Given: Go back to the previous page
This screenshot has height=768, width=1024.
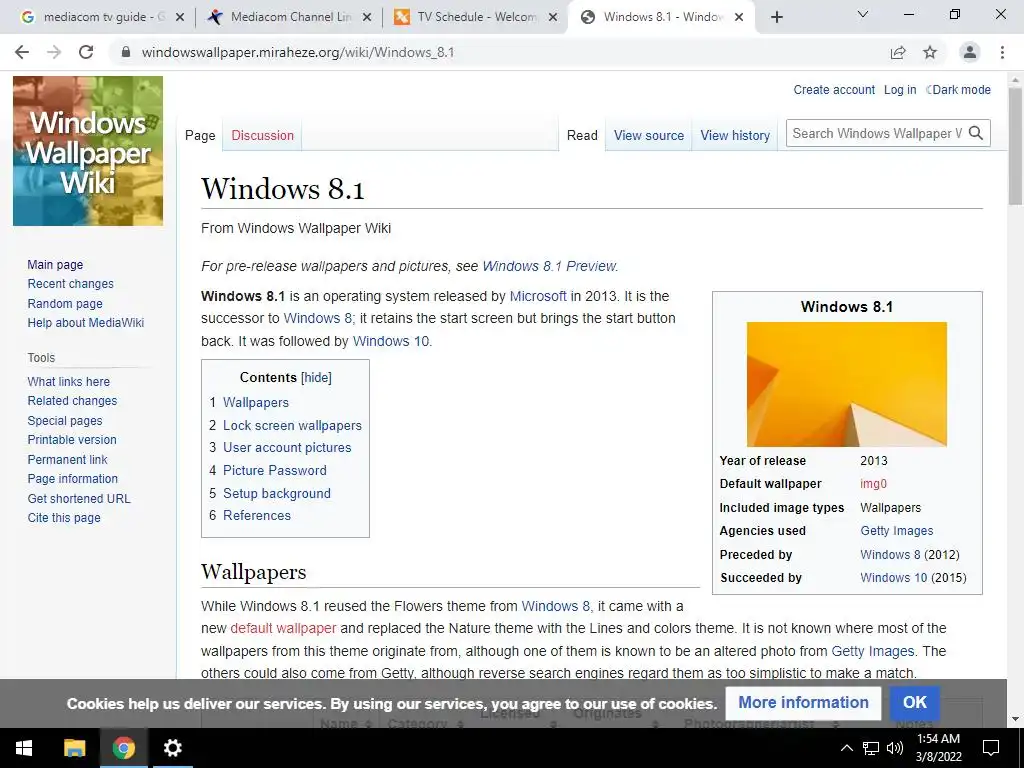Looking at the screenshot, I should tap(22, 52).
